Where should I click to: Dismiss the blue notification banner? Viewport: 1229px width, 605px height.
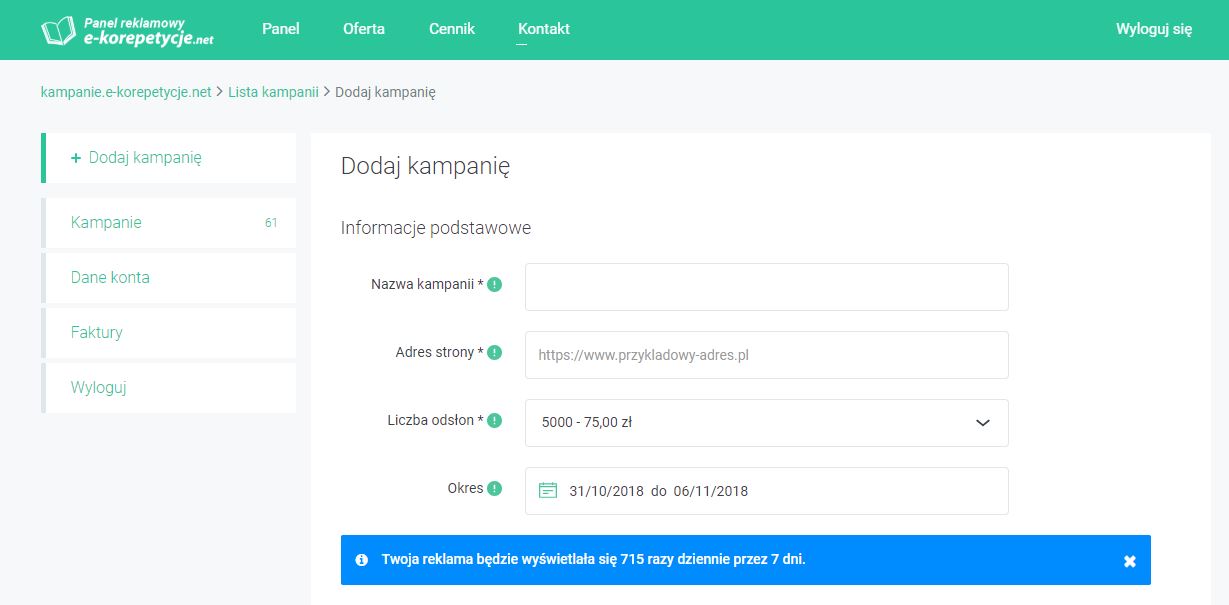point(1129,561)
